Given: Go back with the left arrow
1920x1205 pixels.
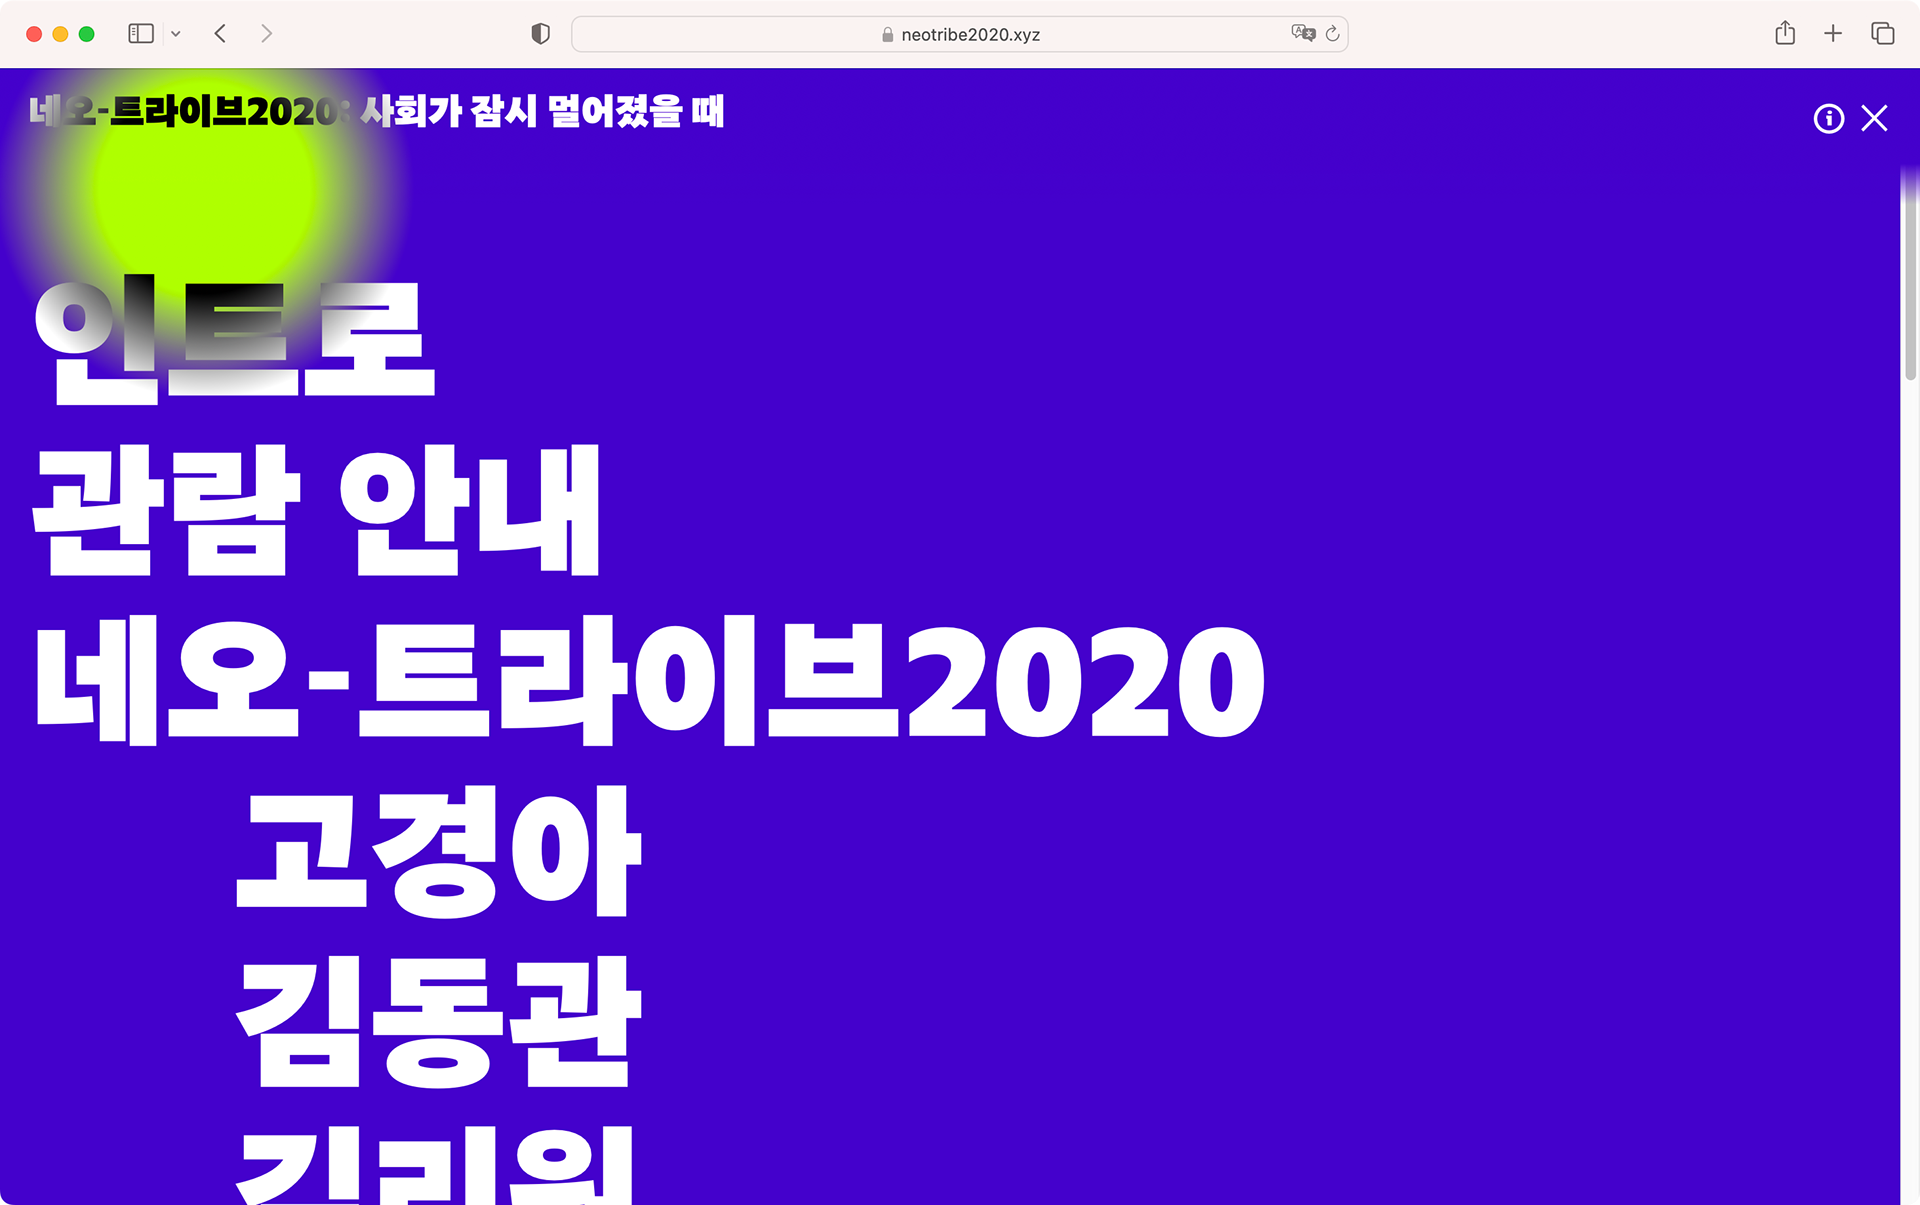Looking at the screenshot, I should coord(221,34).
